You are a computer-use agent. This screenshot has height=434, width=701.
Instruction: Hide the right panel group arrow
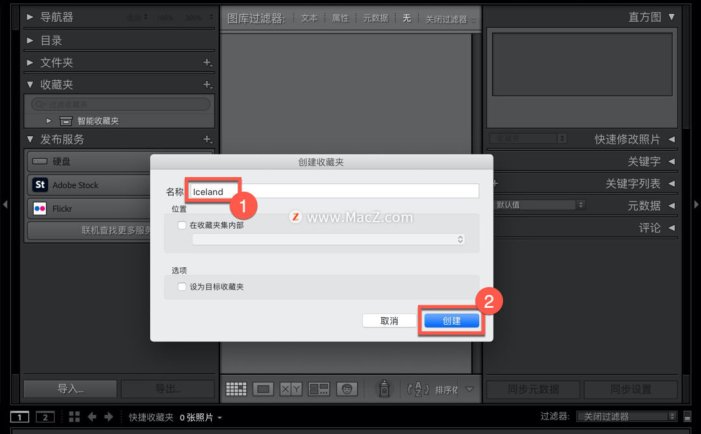coord(696,204)
